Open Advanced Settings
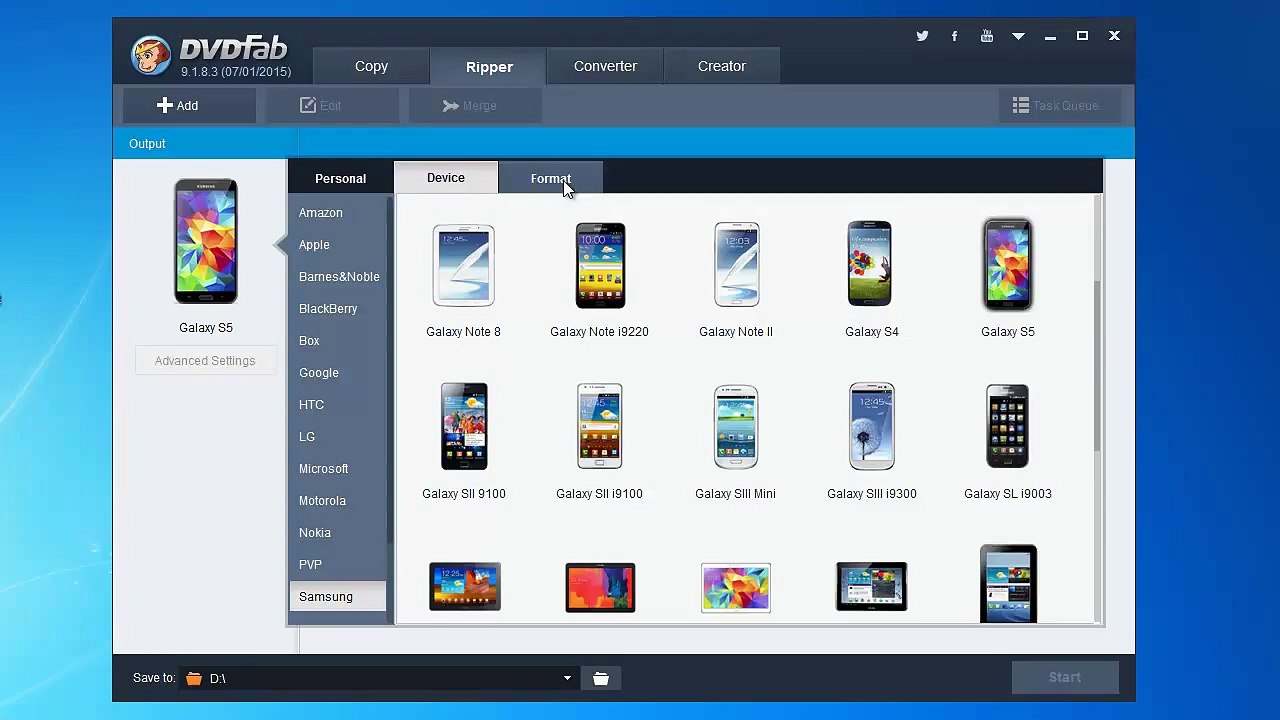The width and height of the screenshot is (1280, 720). pos(205,361)
